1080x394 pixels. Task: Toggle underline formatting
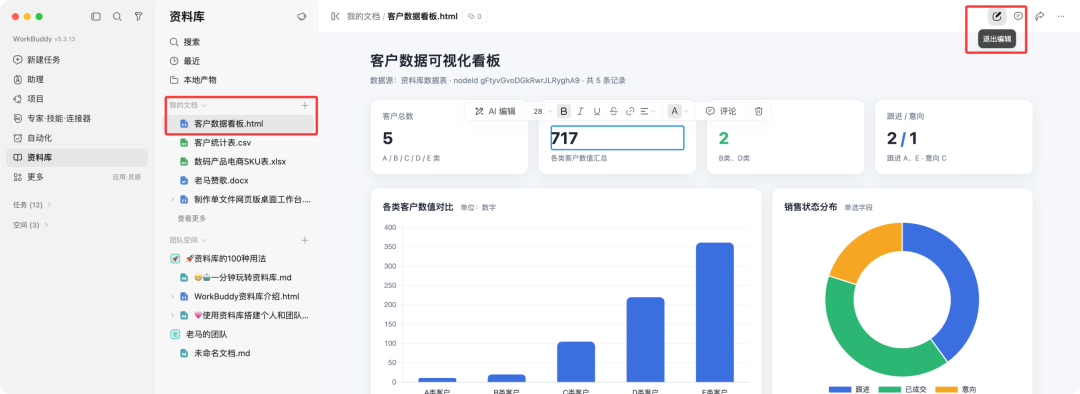(597, 111)
